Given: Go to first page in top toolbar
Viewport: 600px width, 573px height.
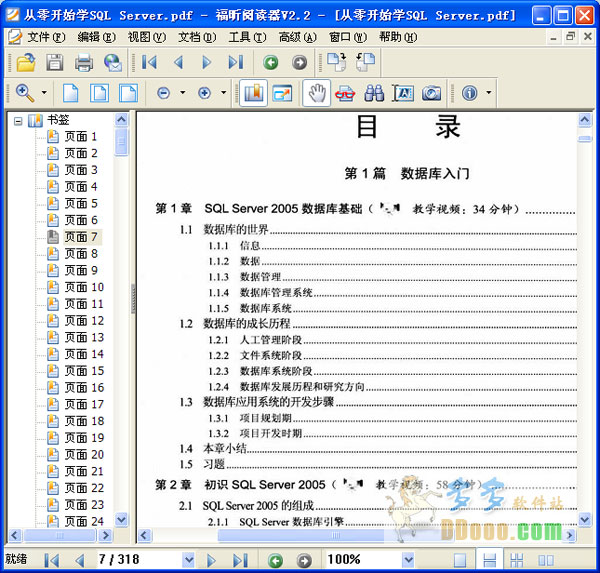Looking at the screenshot, I should [149, 62].
